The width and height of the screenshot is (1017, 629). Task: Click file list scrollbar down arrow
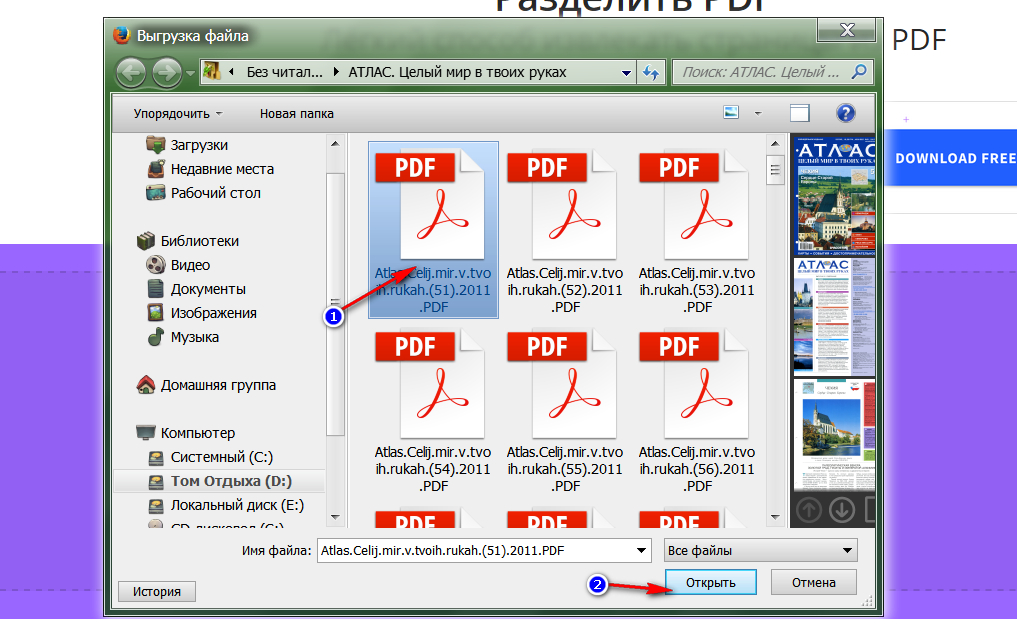click(775, 517)
